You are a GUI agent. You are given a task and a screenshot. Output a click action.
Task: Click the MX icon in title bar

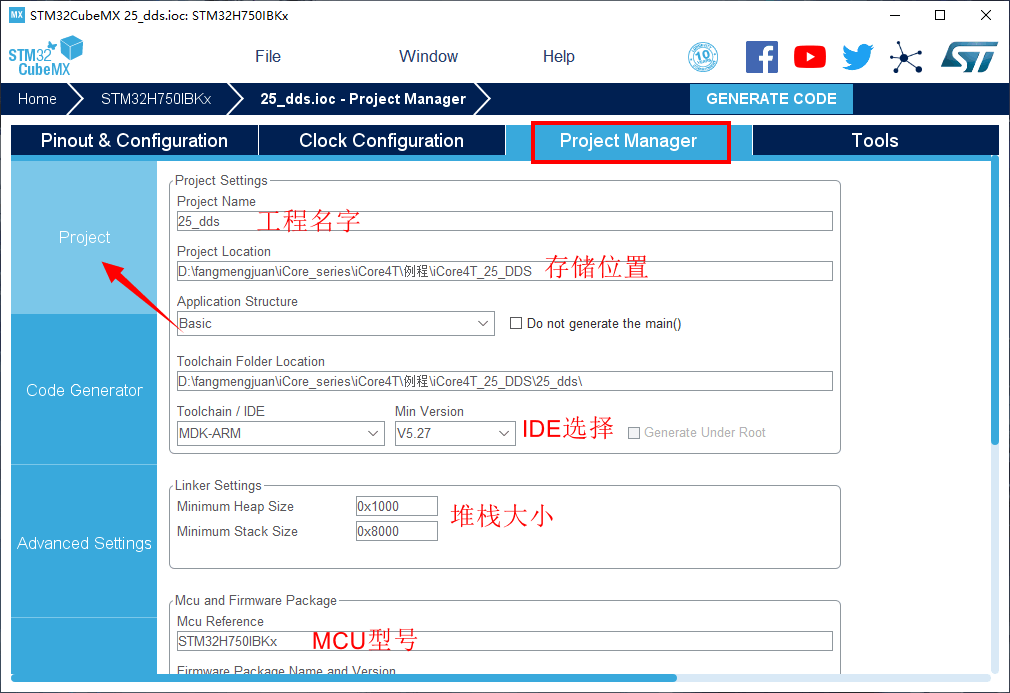pyautogui.click(x=16, y=15)
